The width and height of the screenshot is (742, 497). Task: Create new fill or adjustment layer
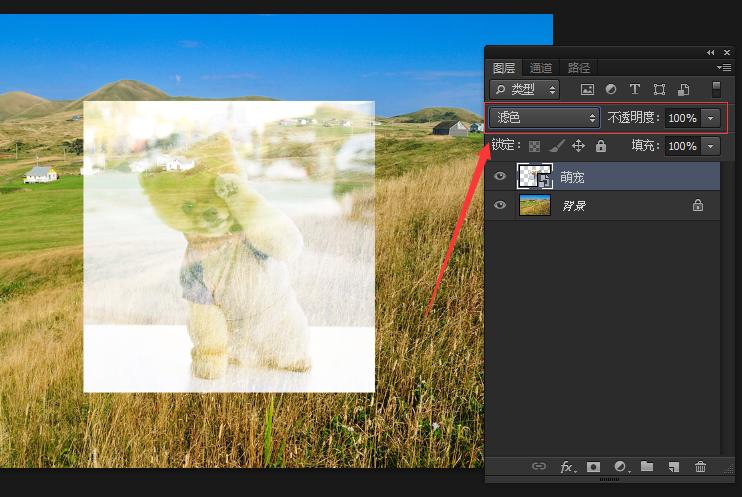pos(620,467)
